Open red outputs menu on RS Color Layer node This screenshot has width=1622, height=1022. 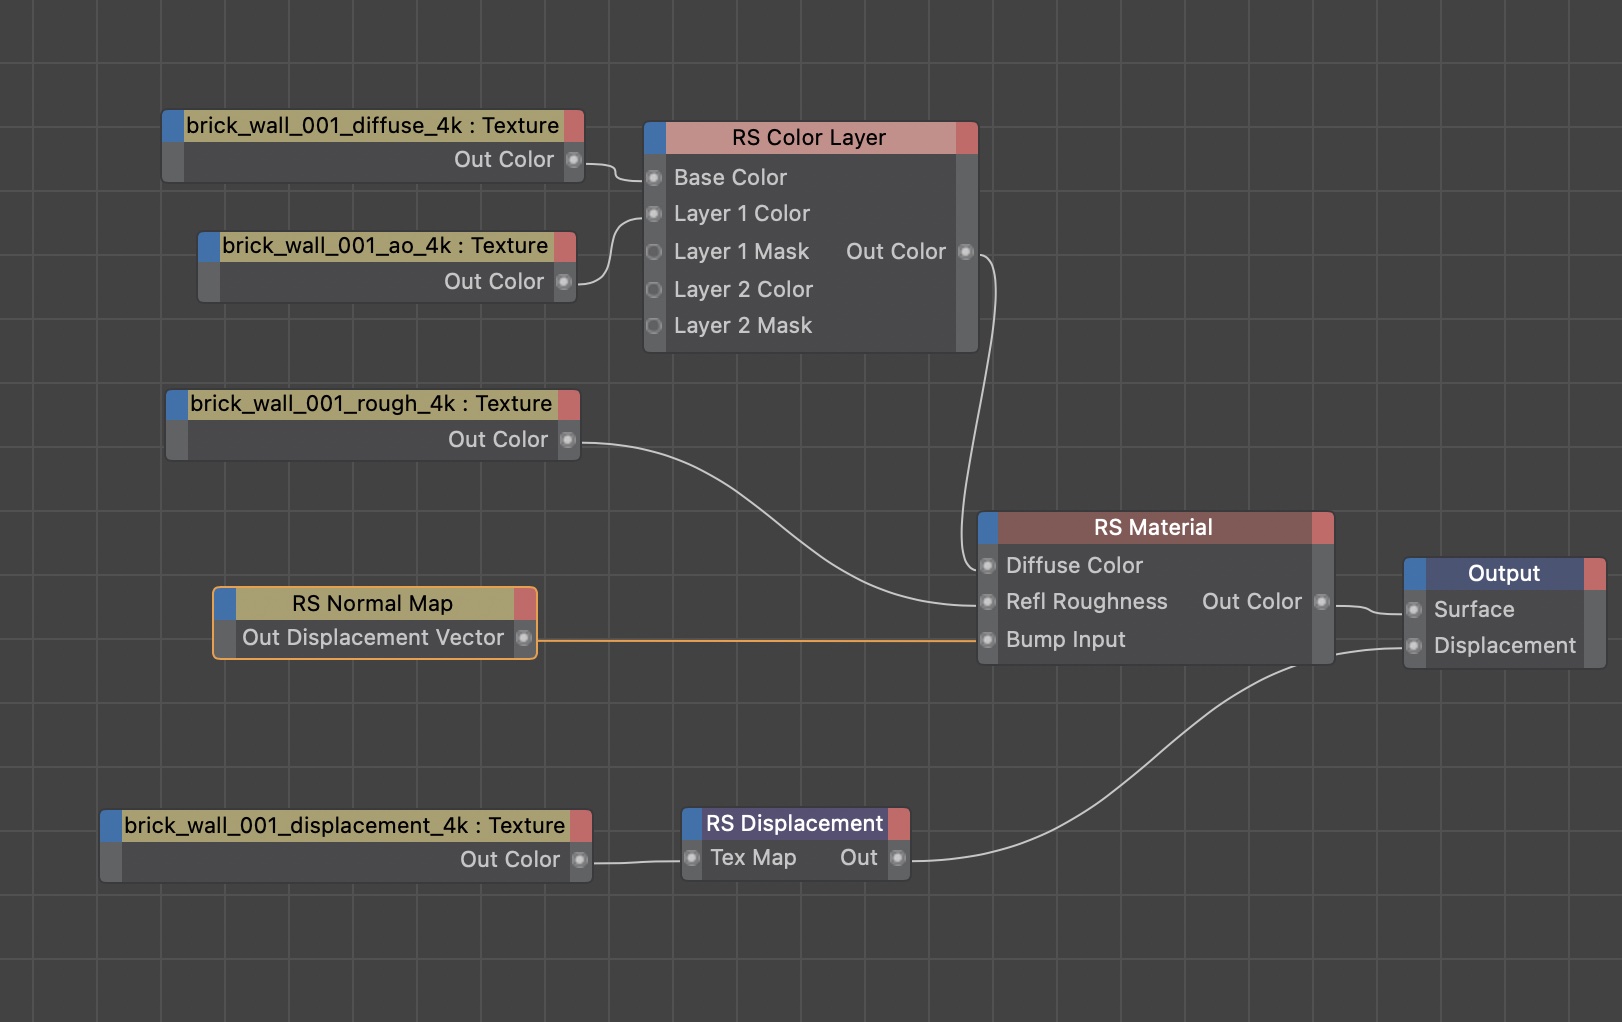point(966,138)
